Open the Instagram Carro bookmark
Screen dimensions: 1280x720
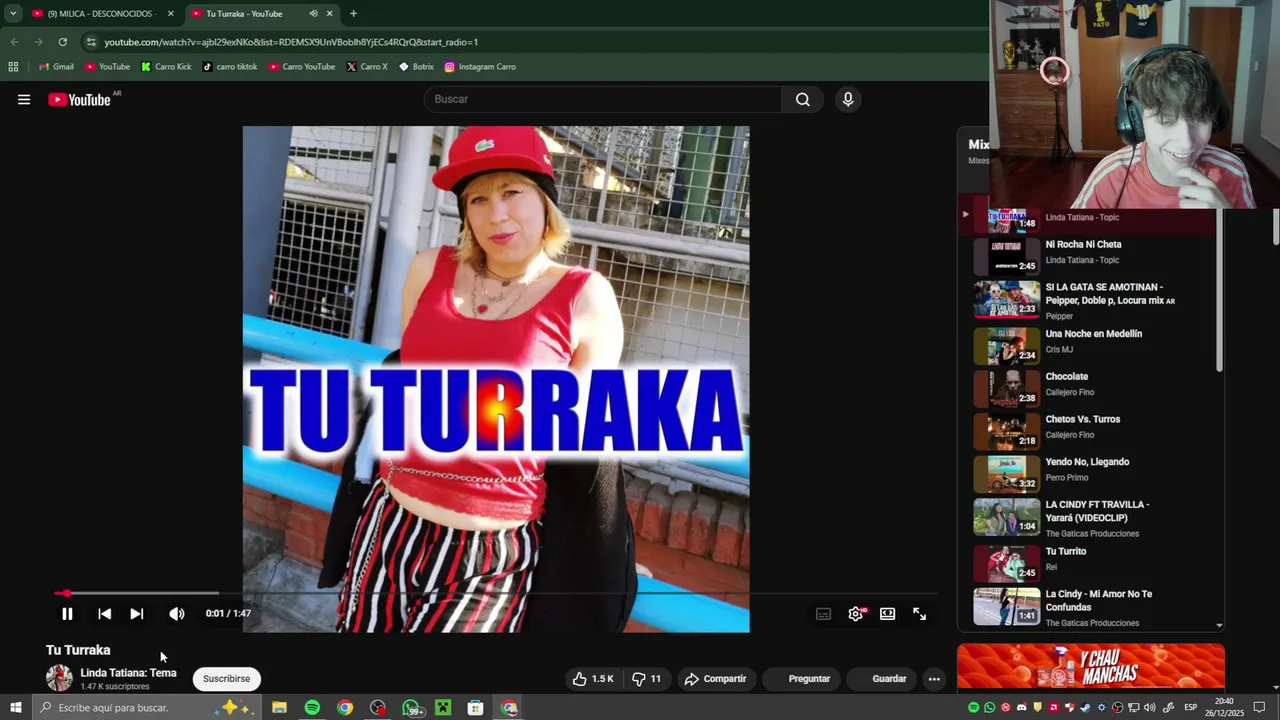point(480,67)
